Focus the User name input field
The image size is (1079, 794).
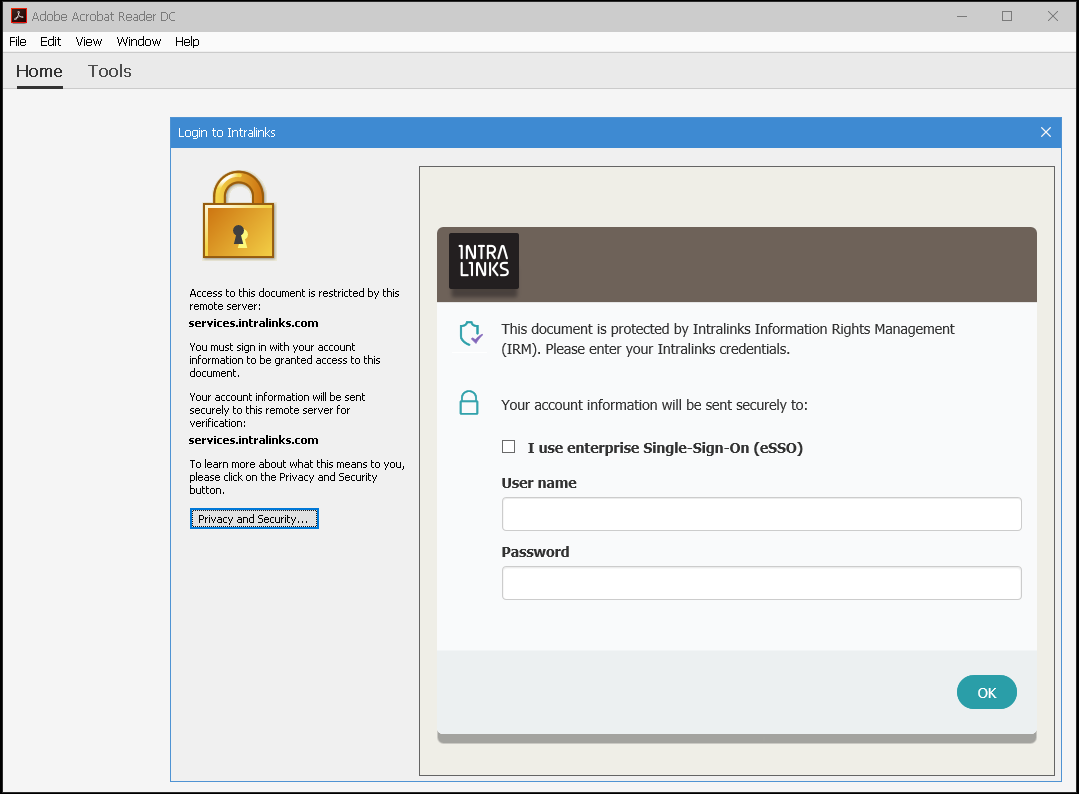click(x=761, y=514)
